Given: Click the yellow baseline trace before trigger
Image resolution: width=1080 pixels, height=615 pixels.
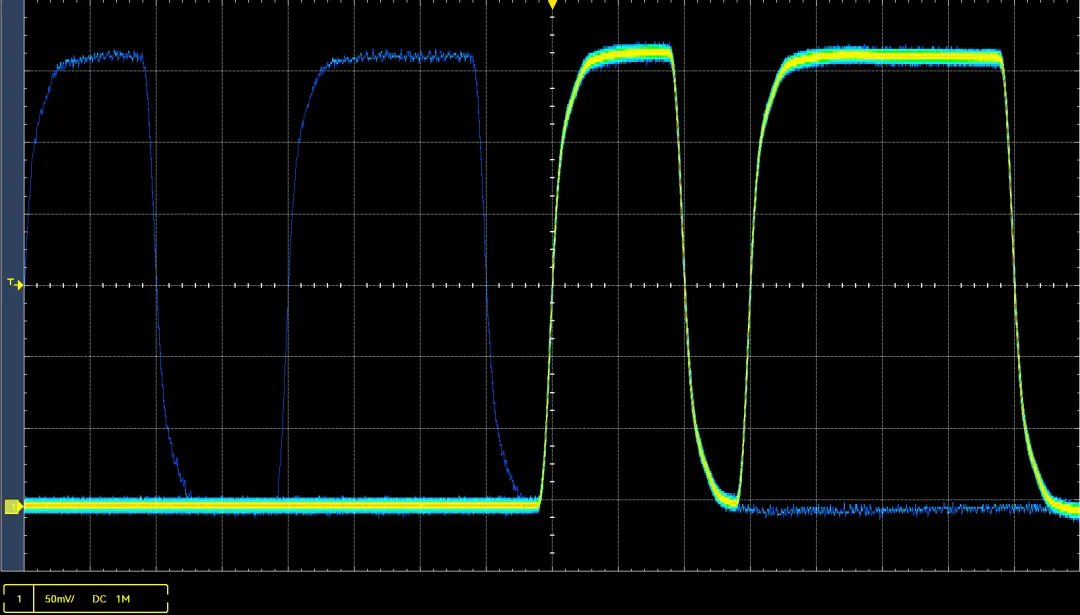Looking at the screenshot, I should click(280, 506).
